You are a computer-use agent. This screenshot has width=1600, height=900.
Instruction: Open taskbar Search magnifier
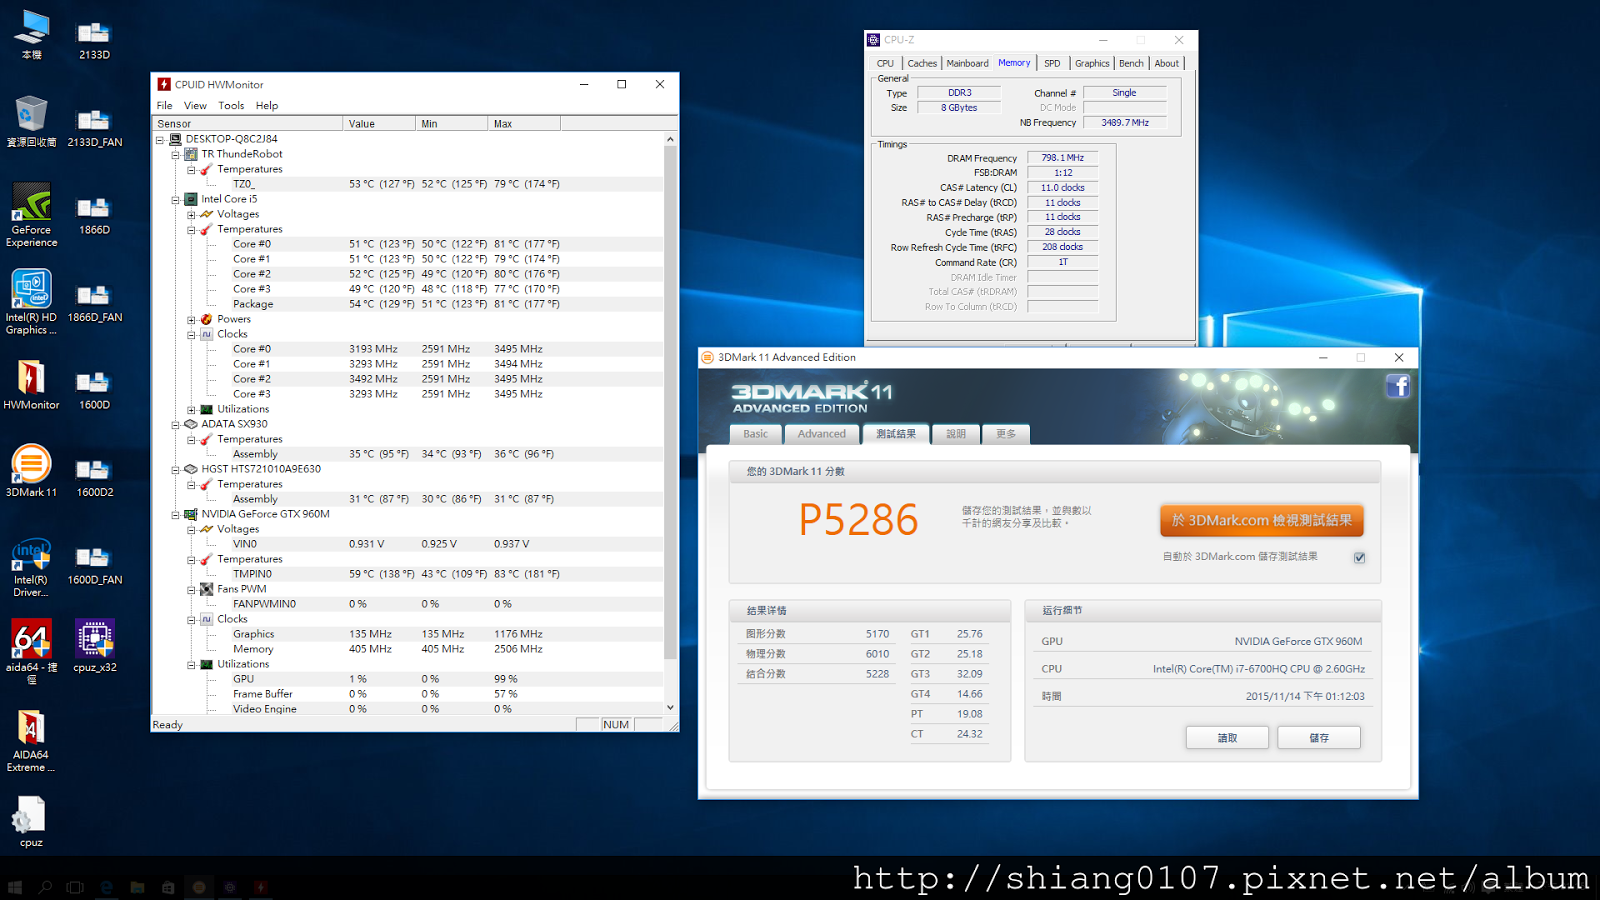point(45,887)
